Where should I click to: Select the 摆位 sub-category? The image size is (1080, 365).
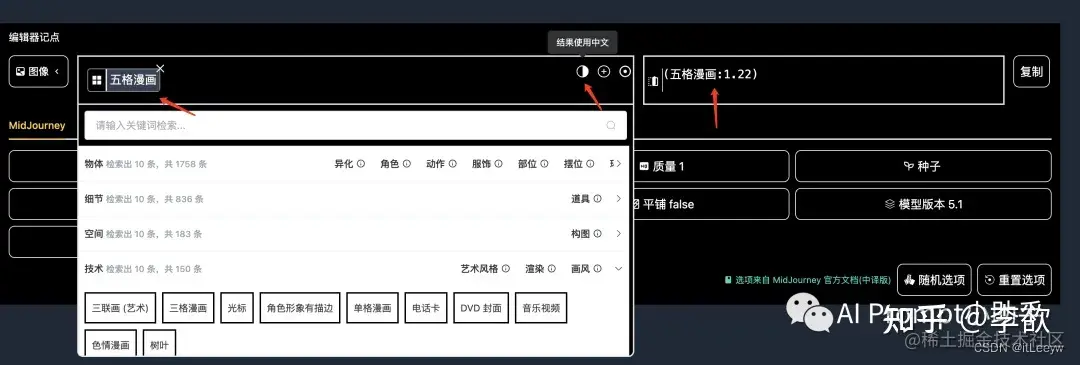573,164
